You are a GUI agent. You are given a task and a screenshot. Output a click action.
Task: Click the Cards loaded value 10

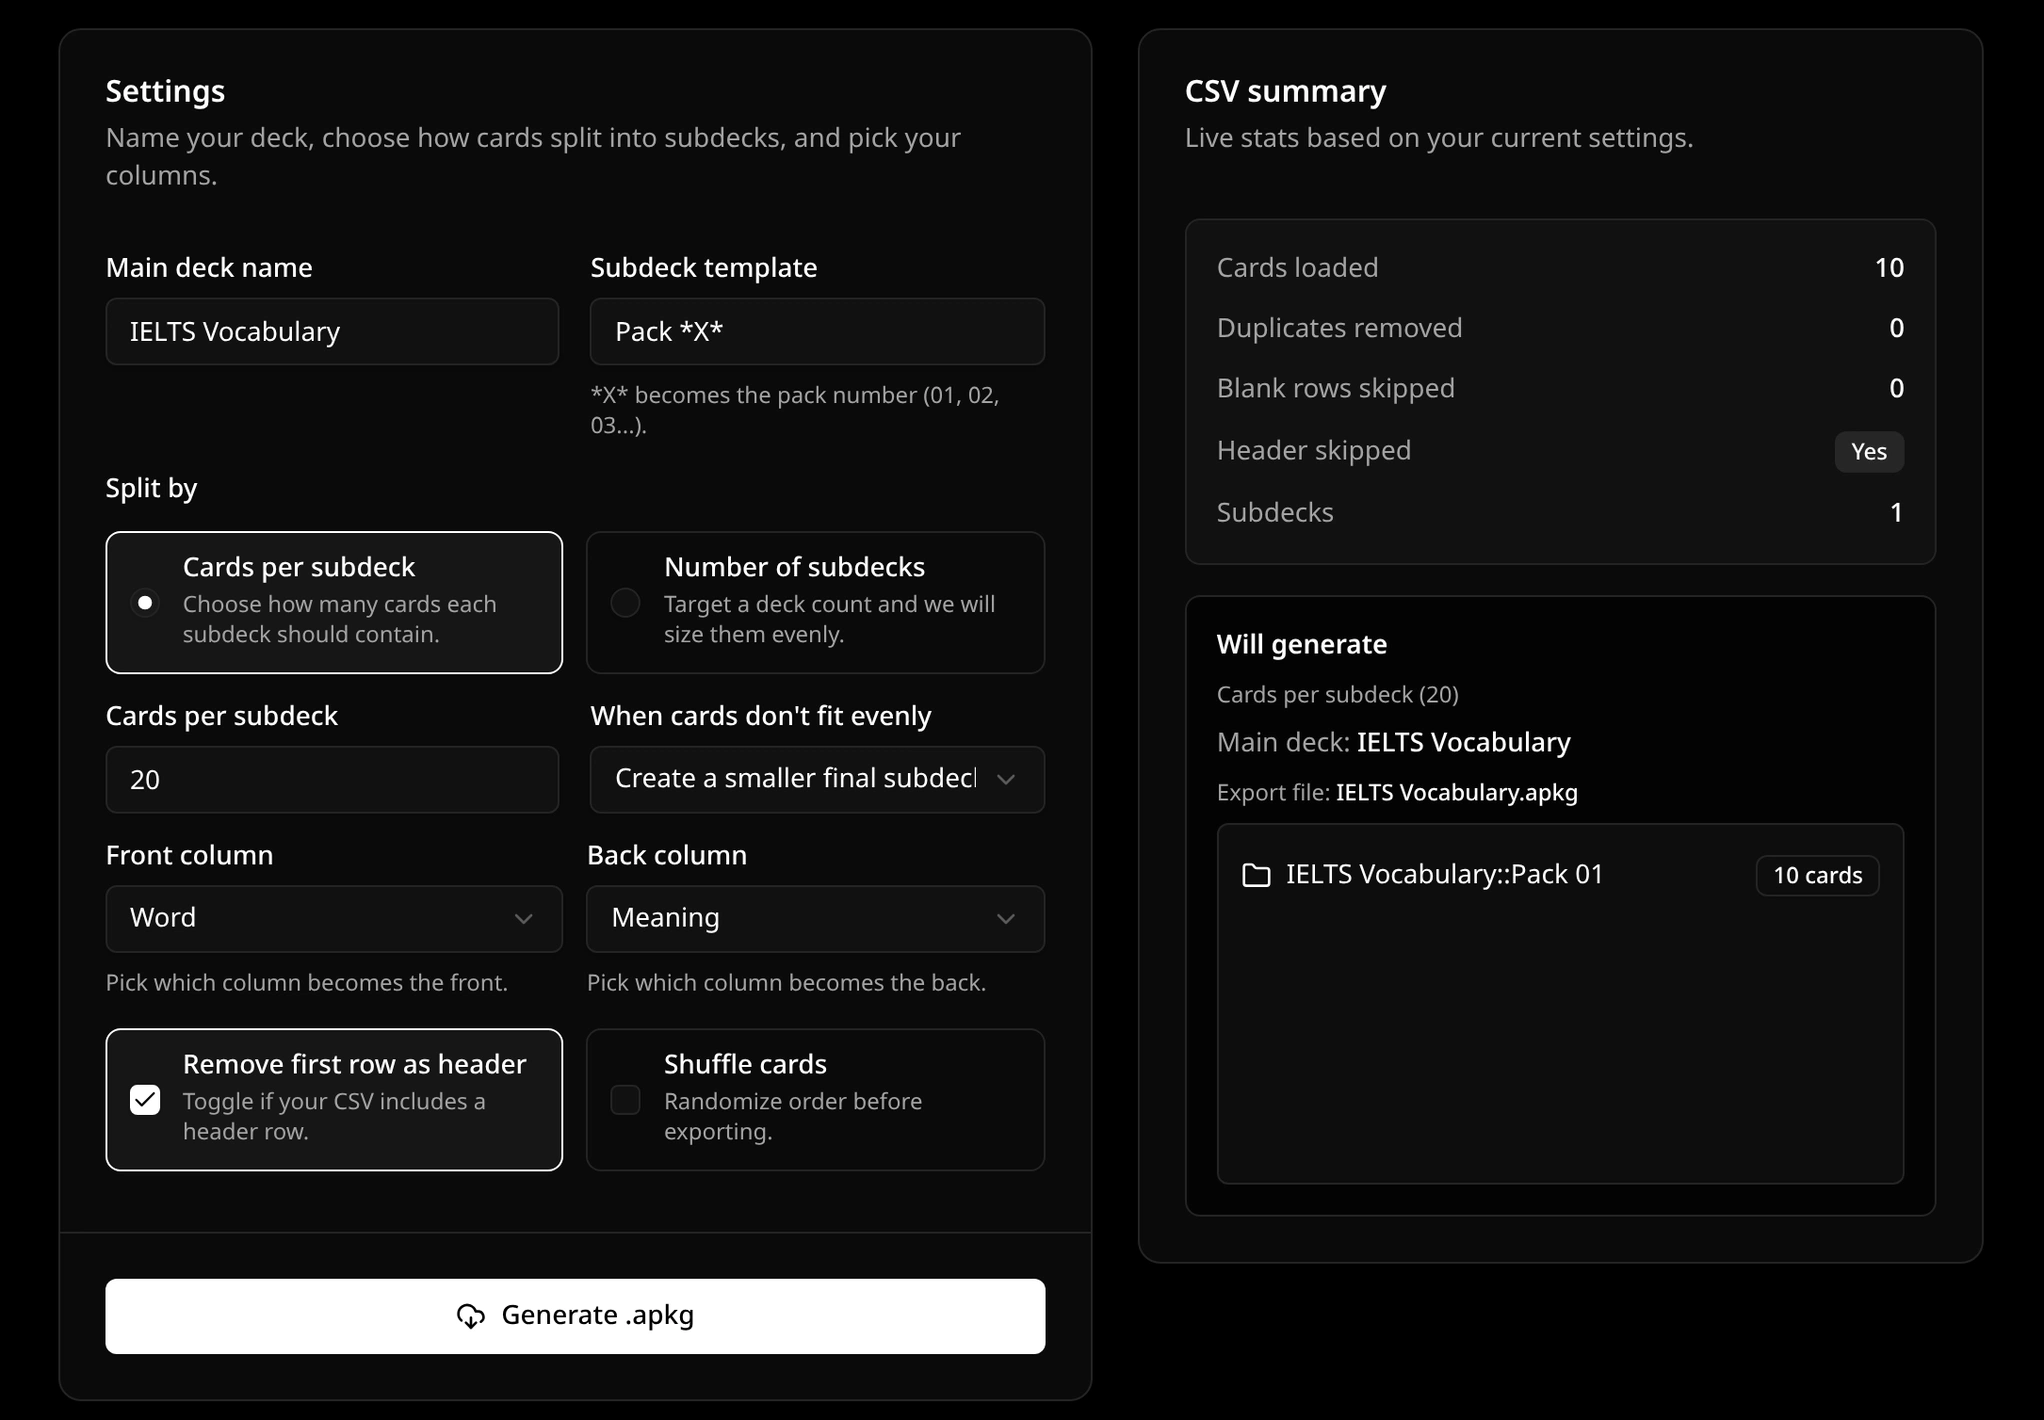[x=1889, y=267]
